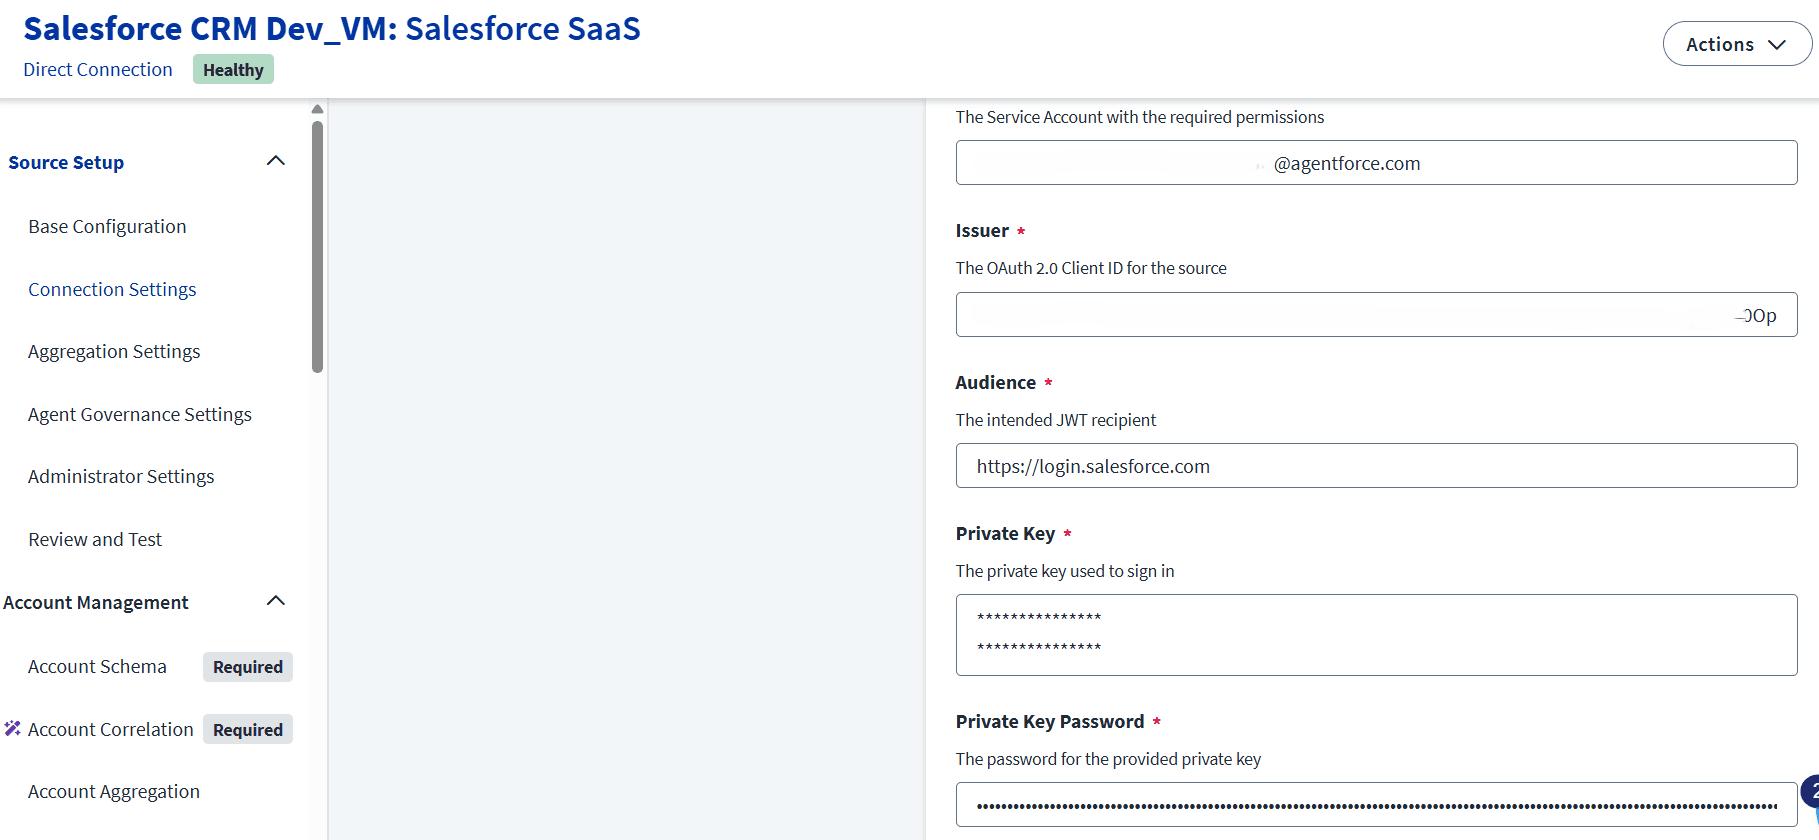Screen dimensions: 1819x840
Task: Click the Required badge next to Account Correlation
Action: pyautogui.click(x=248, y=730)
